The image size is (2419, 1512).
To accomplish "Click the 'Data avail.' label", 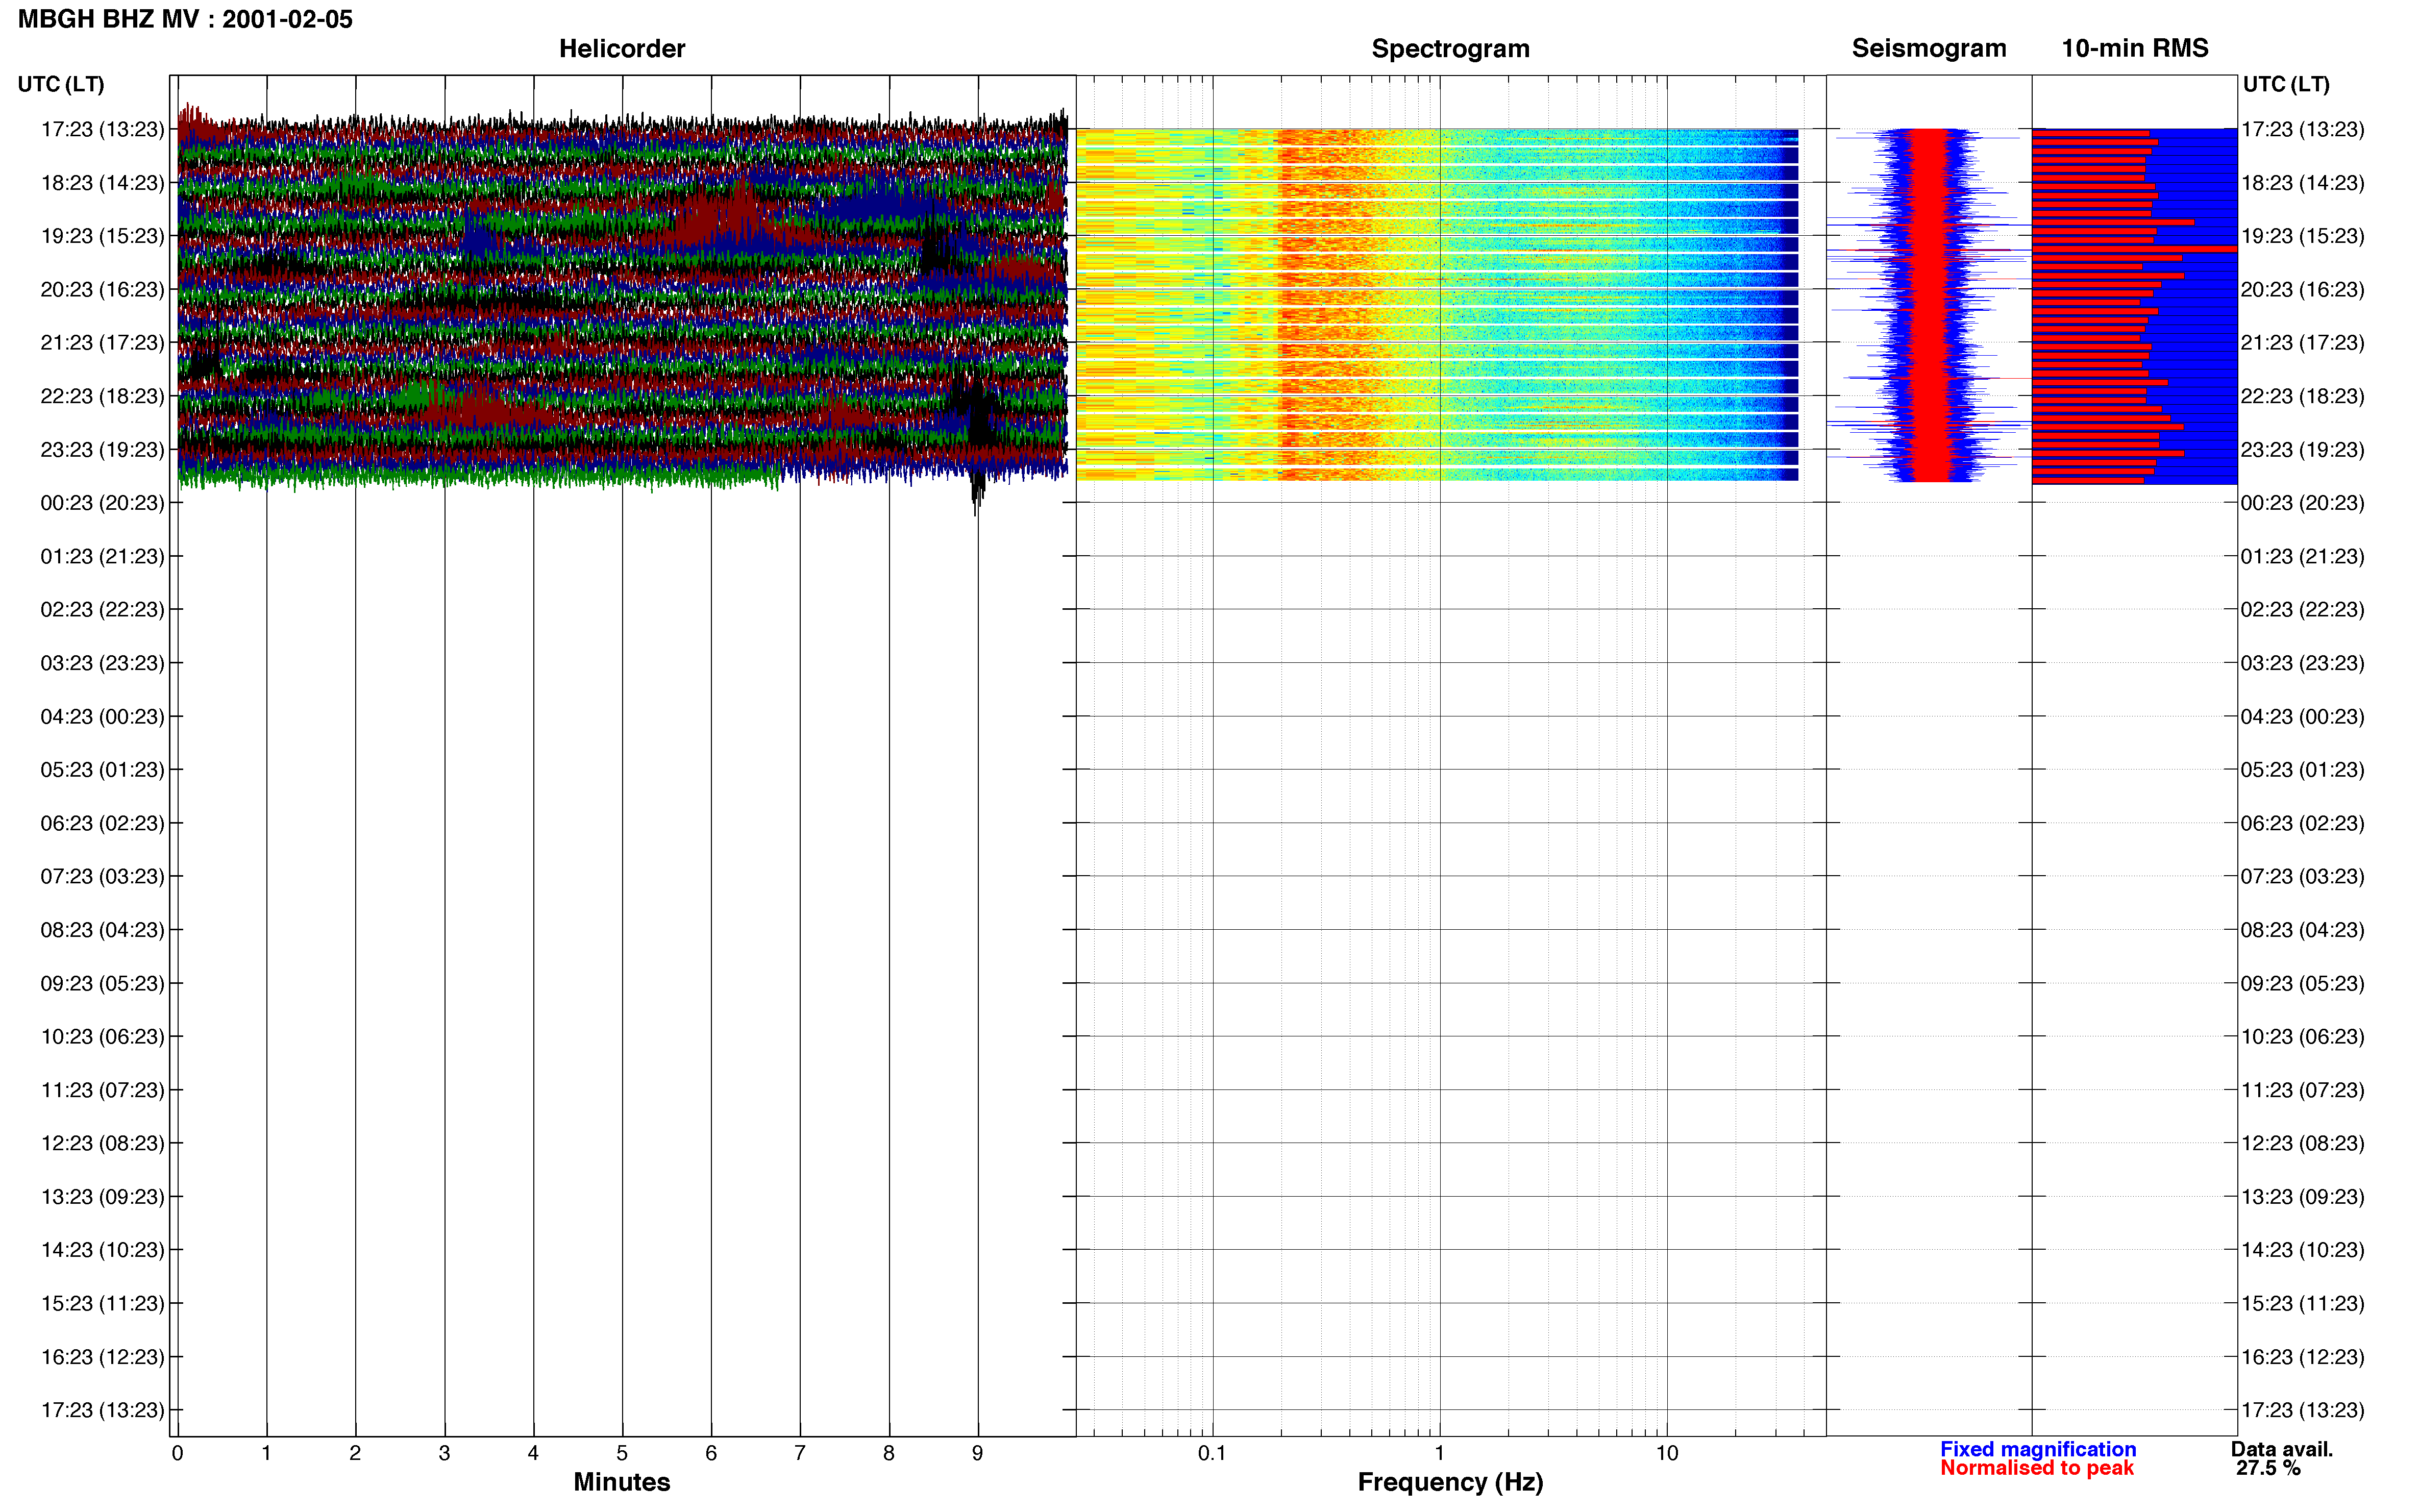I will tap(2282, 1449).
